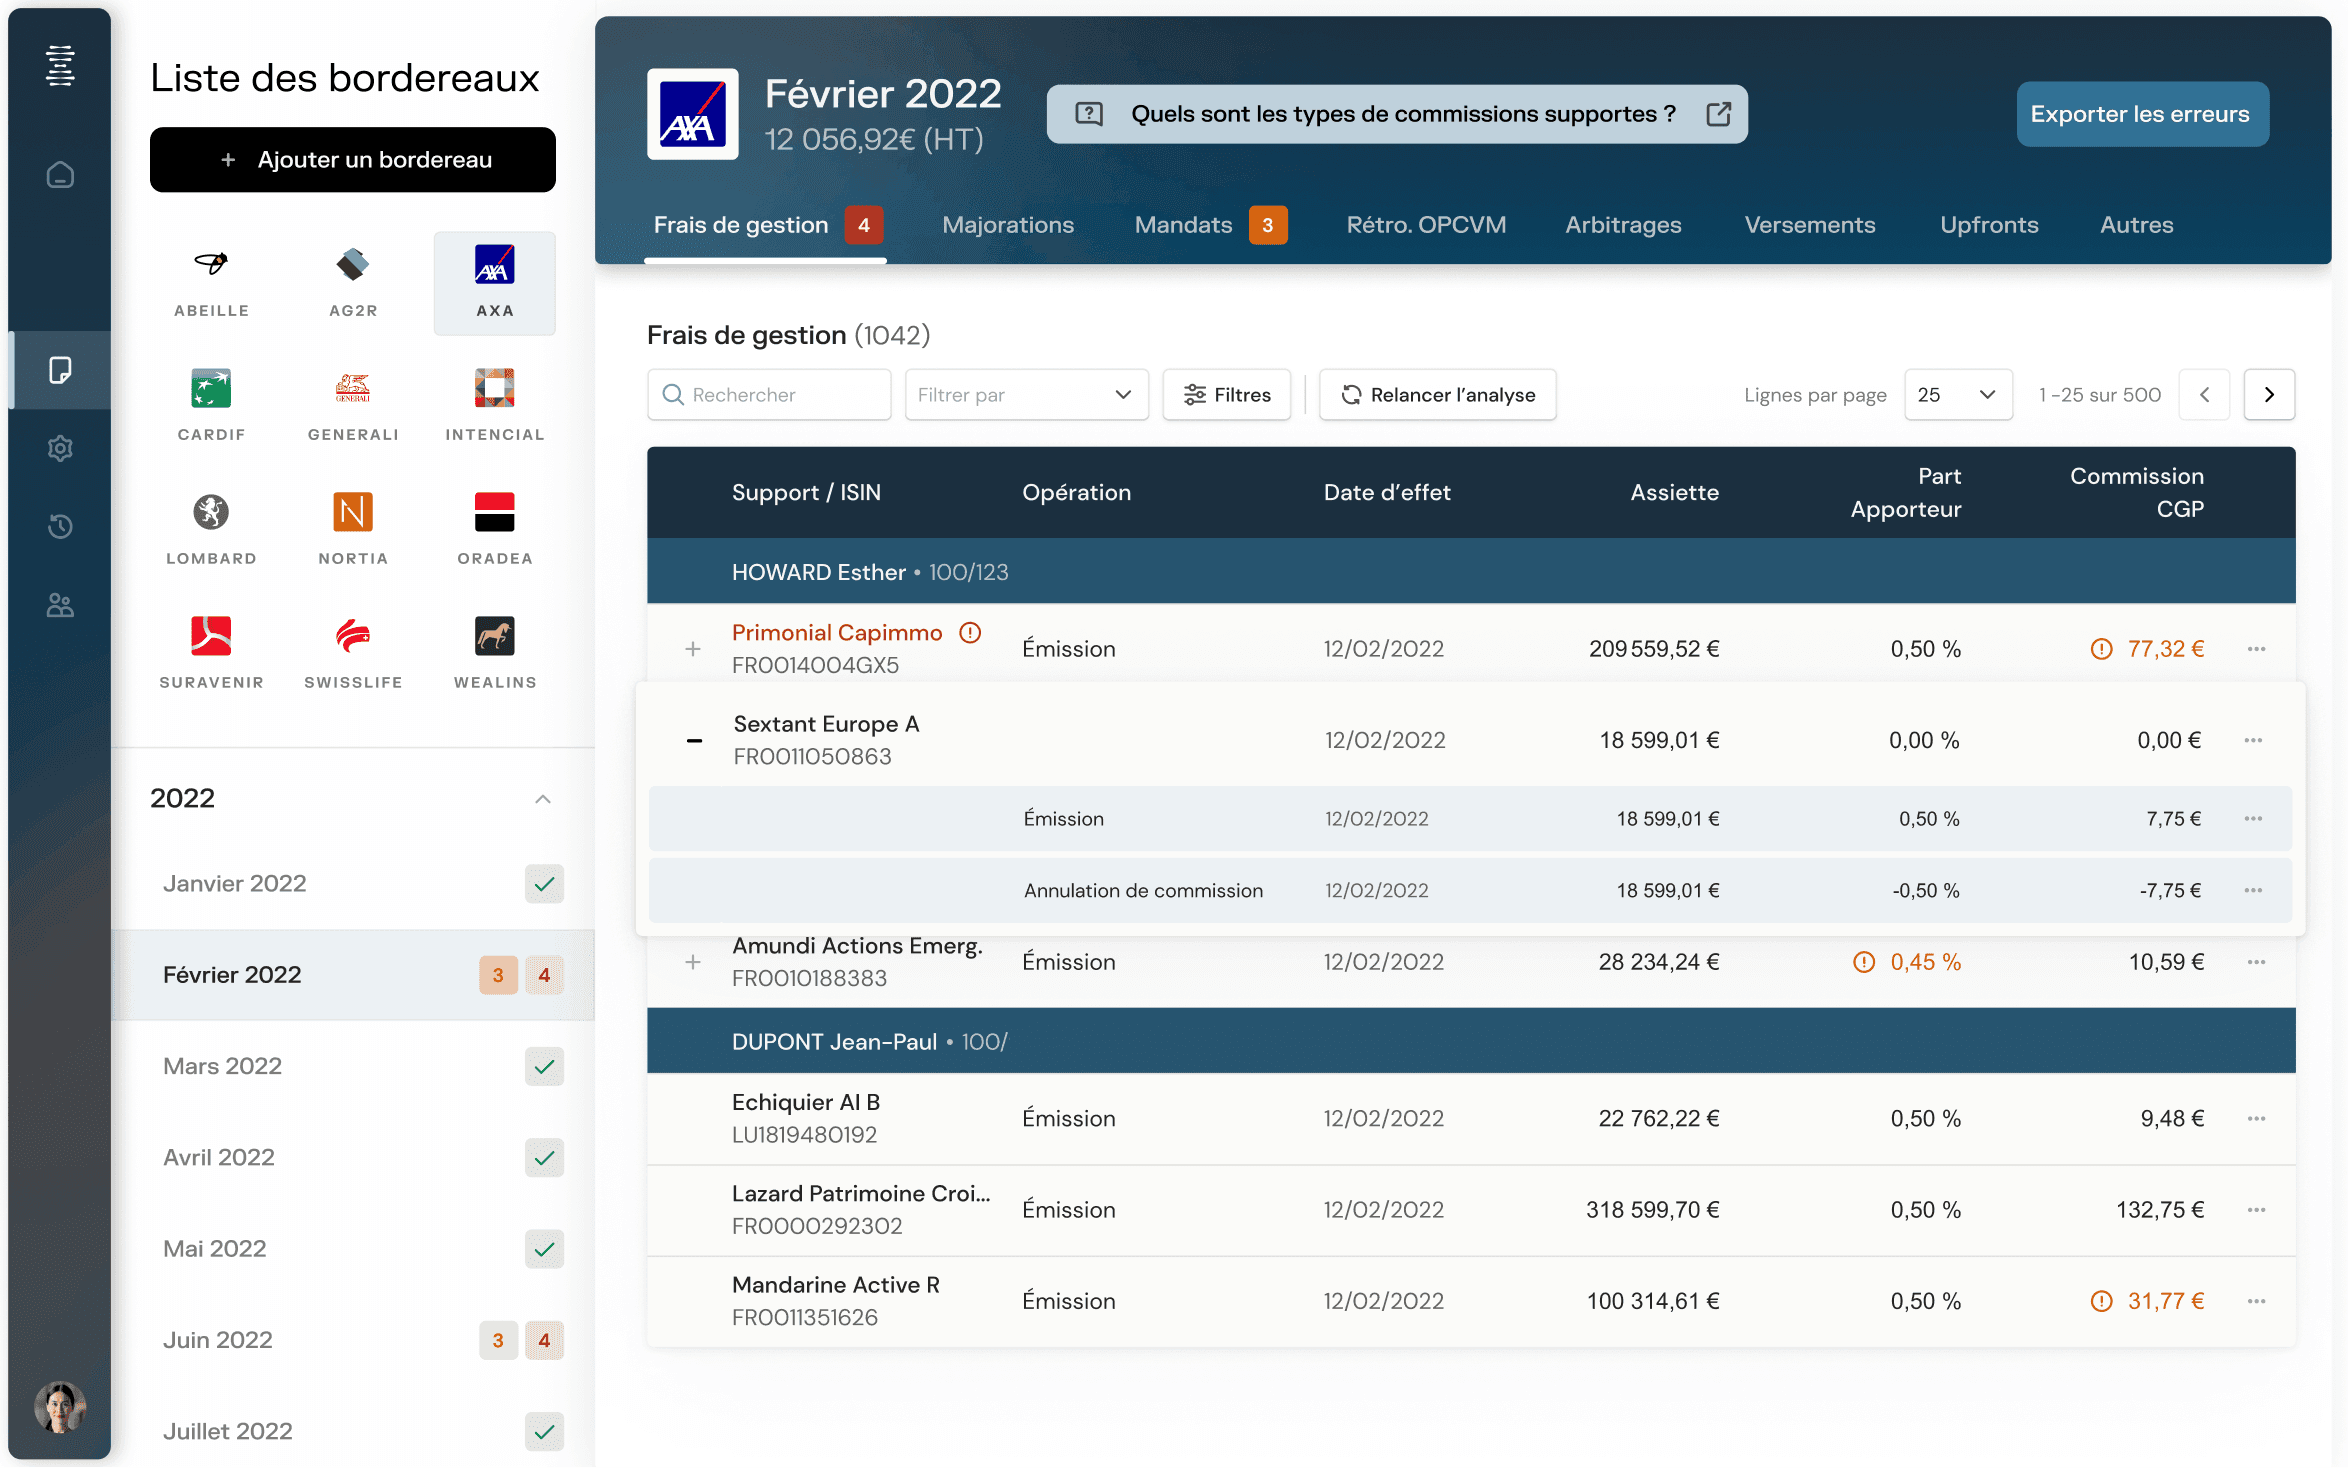Viewport: 2348px width, 1468px height.
Task: Click the Janvier 2022 validated checkmark
Action: click(544, 884)
